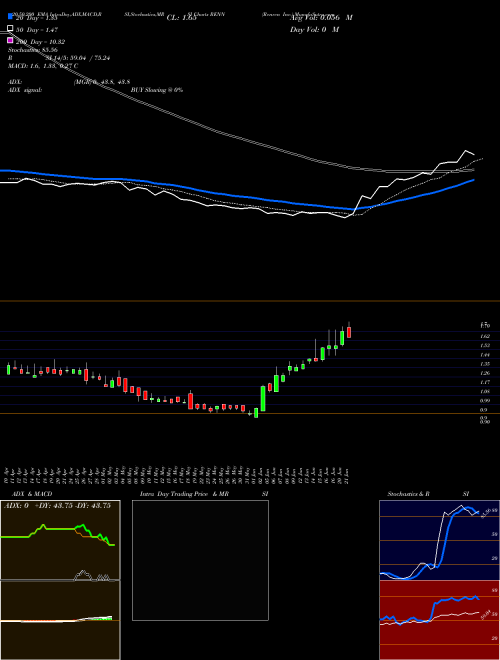The width and height of the screenshot is (500, 660).
Task: Click the 'MACD: 1.6, 1.33, 0.27 C' readout
Action: click(x=43, y=66)
